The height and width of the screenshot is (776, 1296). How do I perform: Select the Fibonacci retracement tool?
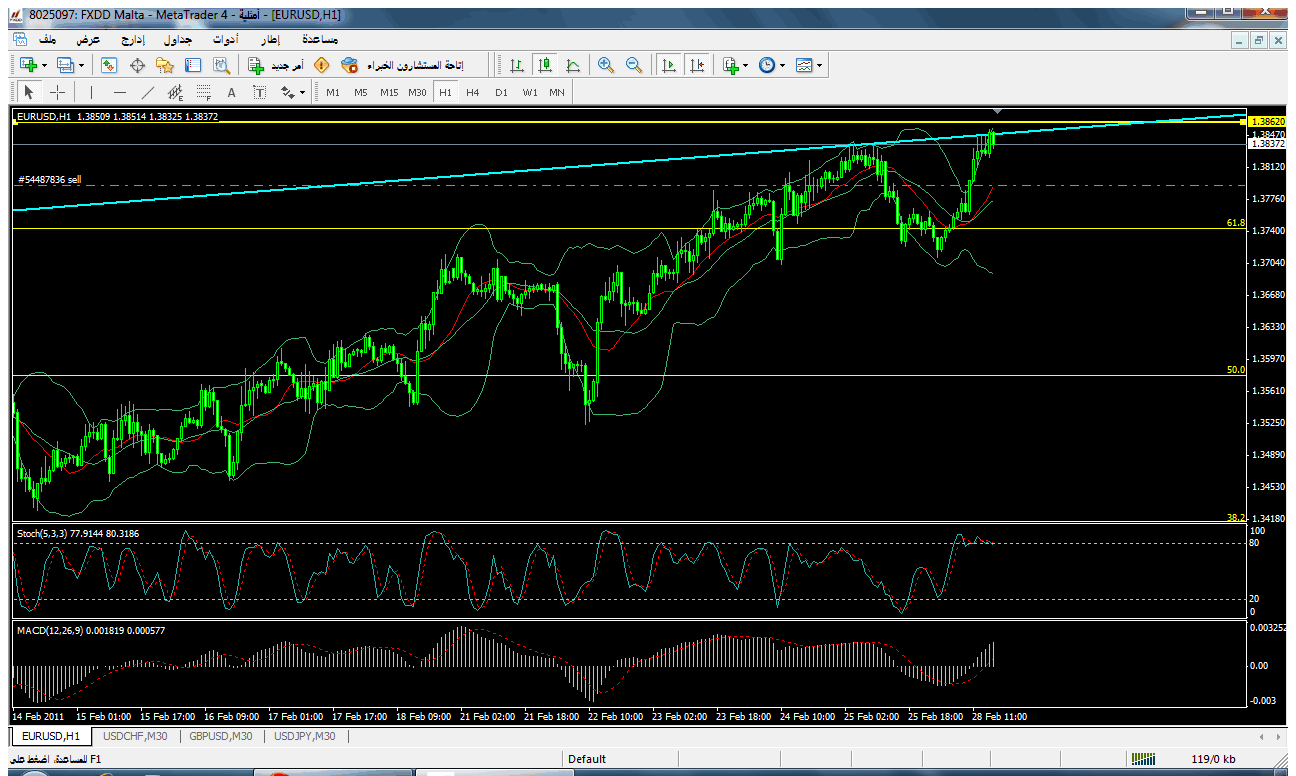[x=204, y=92]
